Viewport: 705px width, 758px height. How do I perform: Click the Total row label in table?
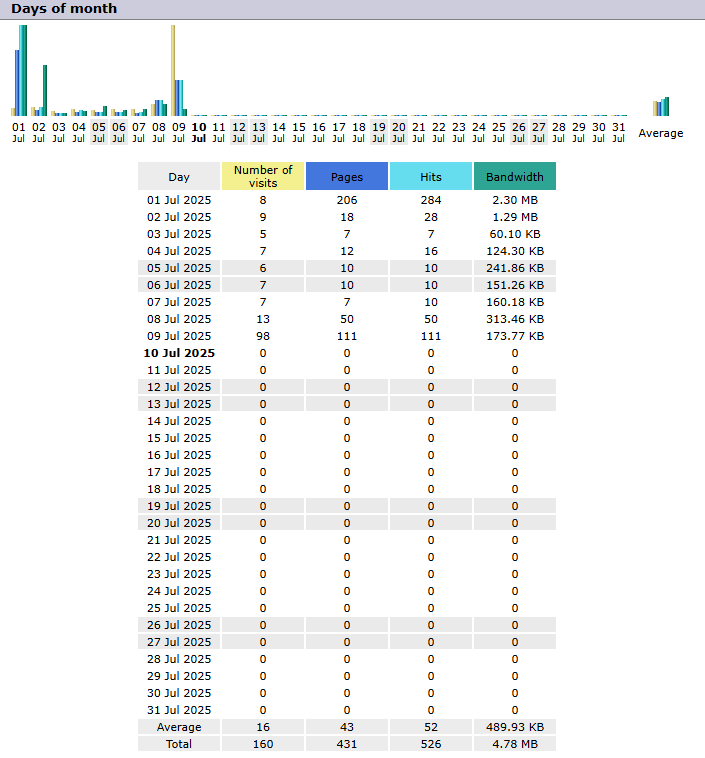pos(179,744)
